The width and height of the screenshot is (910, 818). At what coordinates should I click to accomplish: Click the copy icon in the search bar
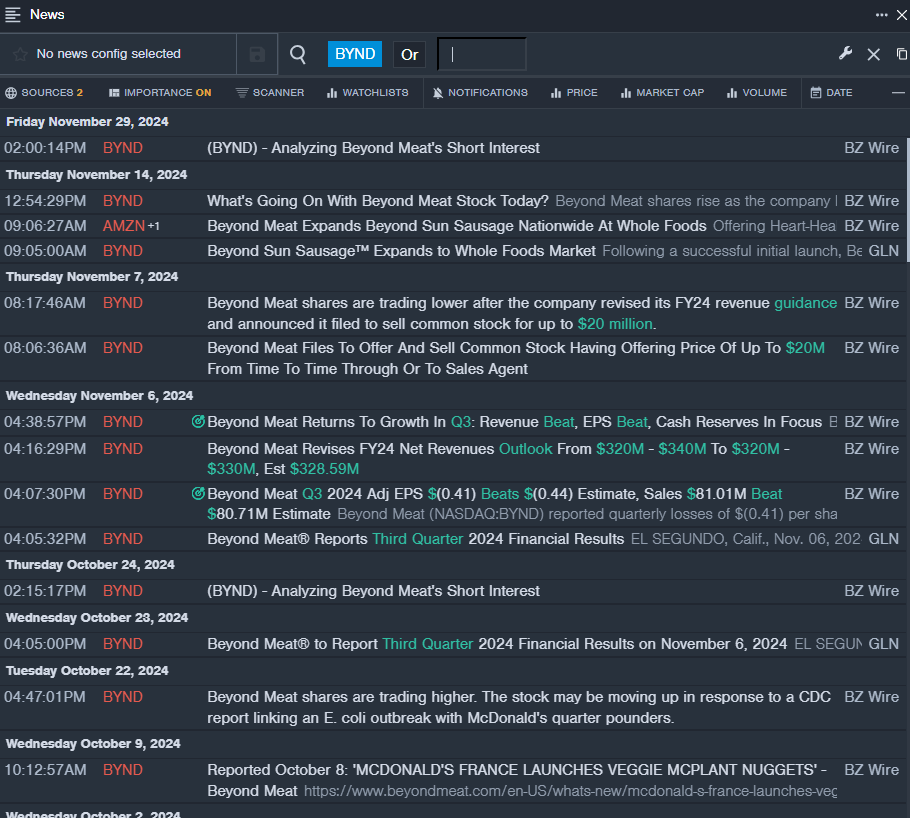(x=901, y=54)
